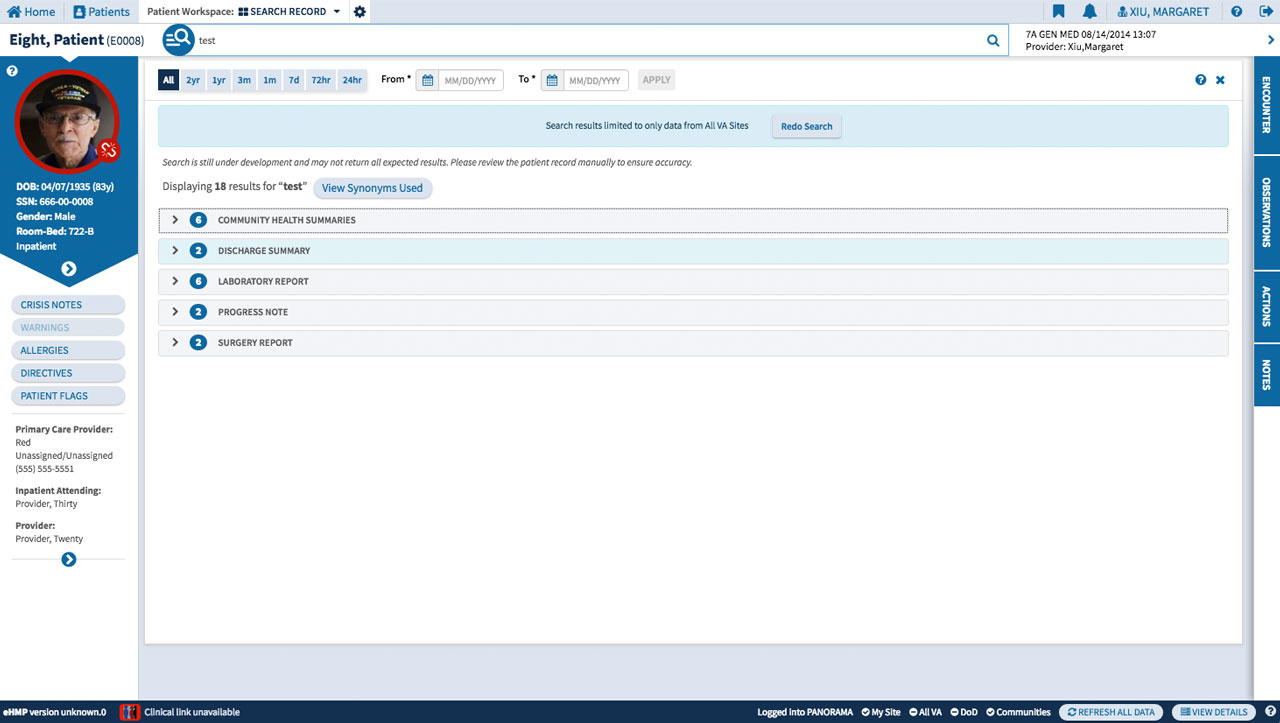Close the search results panel

tap(1220, 80)
